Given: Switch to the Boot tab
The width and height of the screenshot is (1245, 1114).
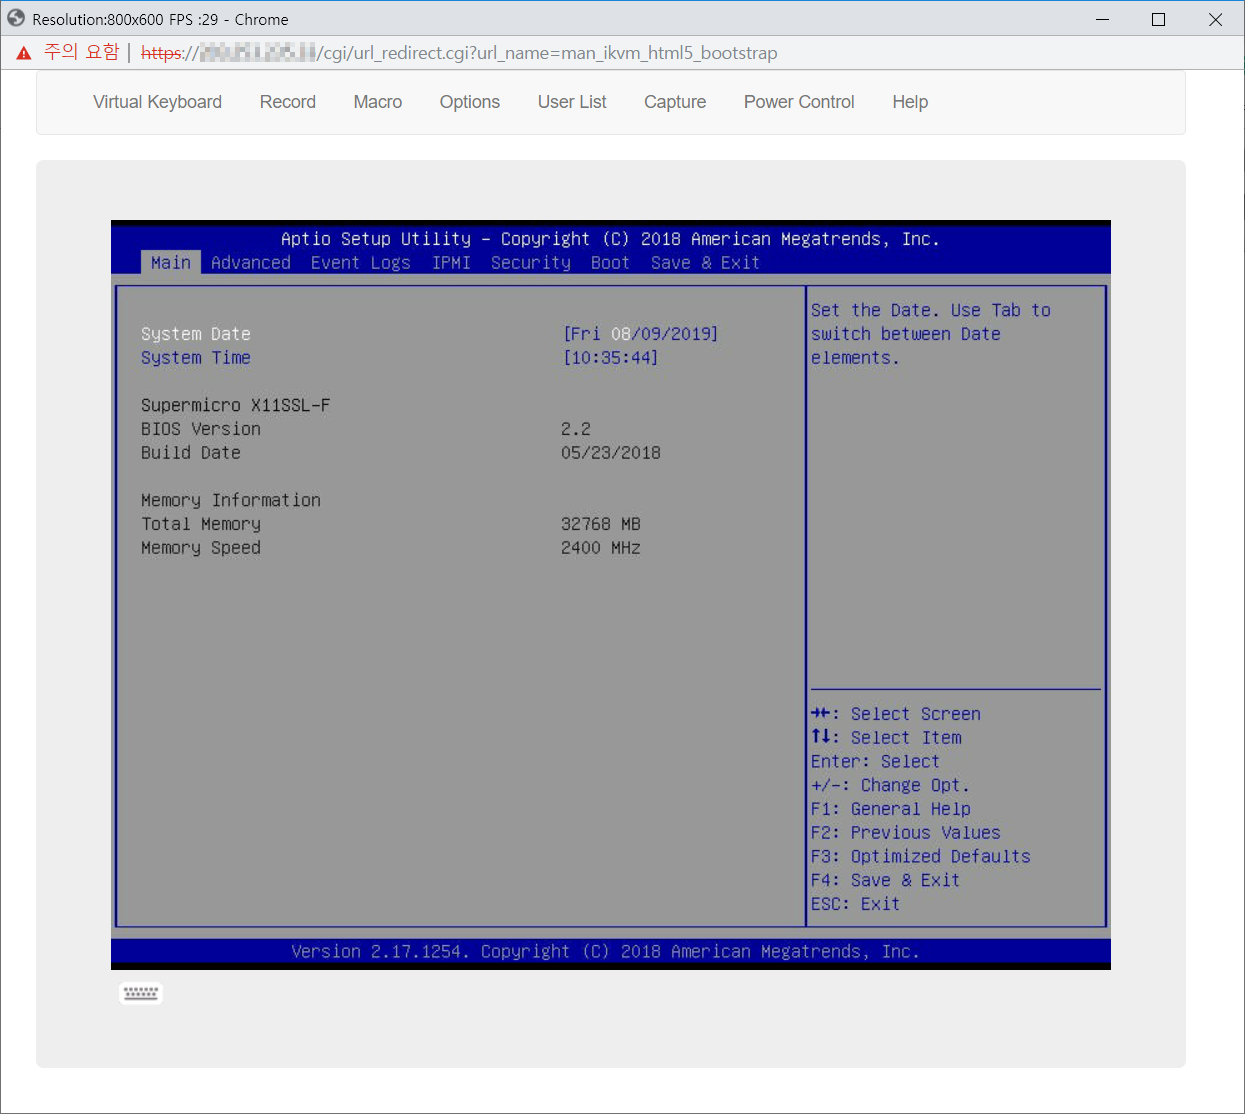Looking at the screenshot, I should (610, 263).
